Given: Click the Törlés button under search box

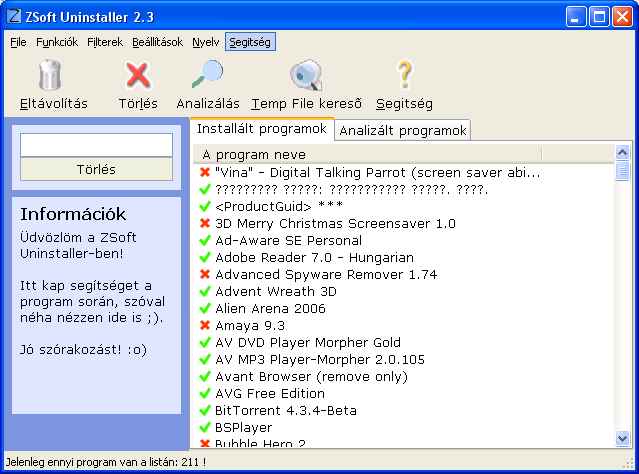Looking at the screenshot, I should pos(96,169).
